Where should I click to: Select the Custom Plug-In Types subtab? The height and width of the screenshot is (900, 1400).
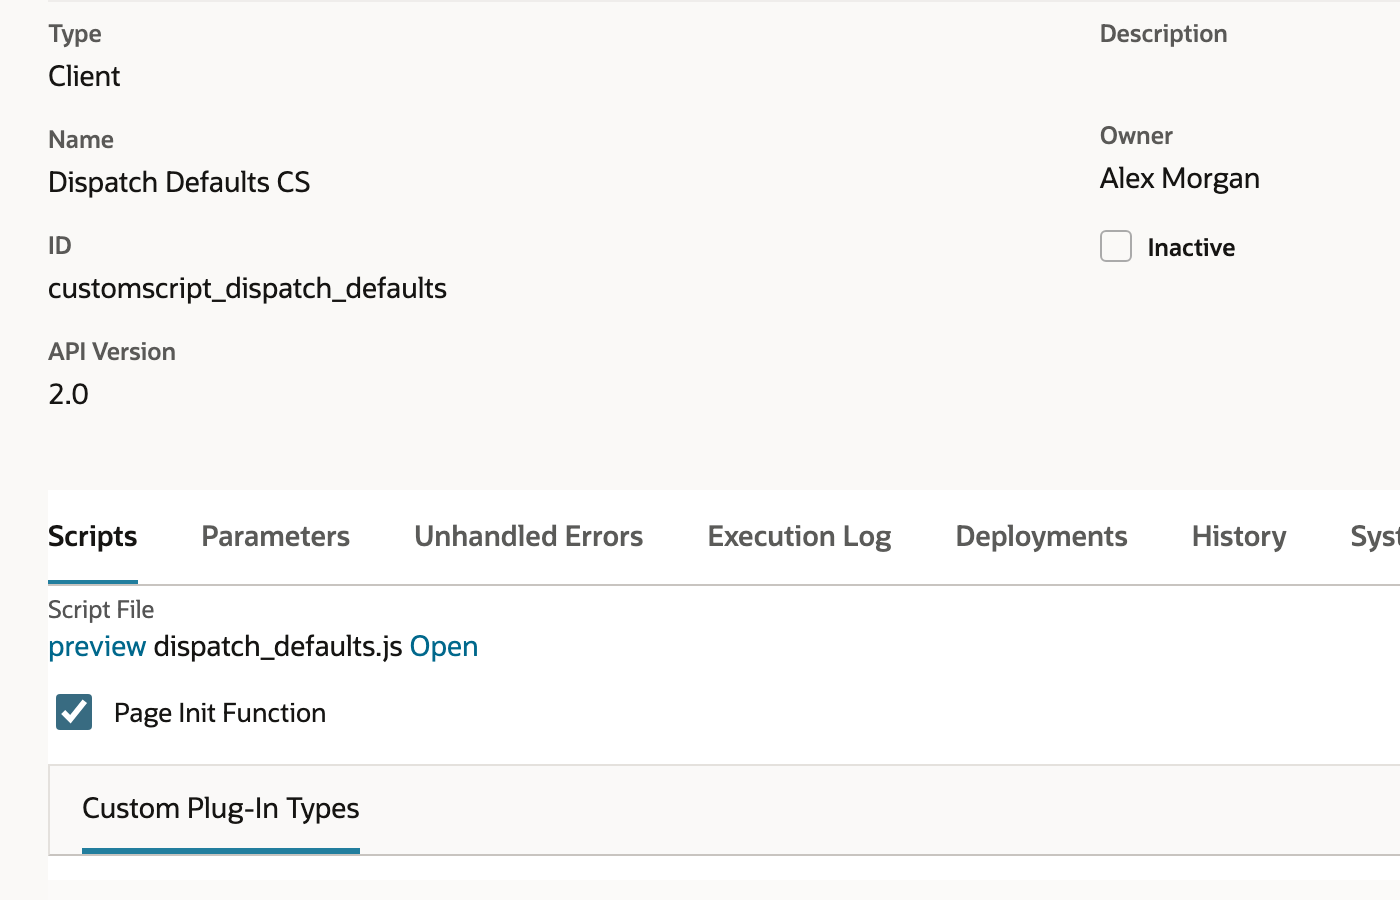click(221, 808)
